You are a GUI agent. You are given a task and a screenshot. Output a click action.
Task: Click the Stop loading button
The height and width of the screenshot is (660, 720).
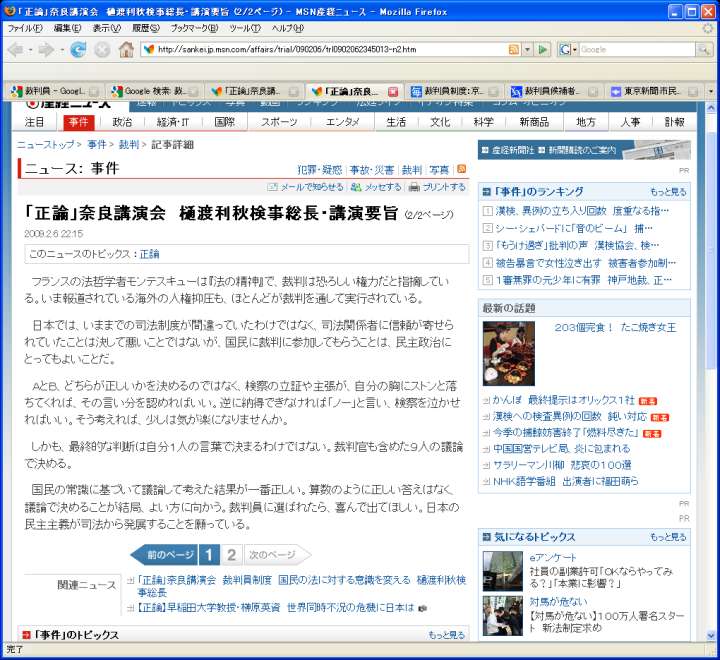point(102,49)
